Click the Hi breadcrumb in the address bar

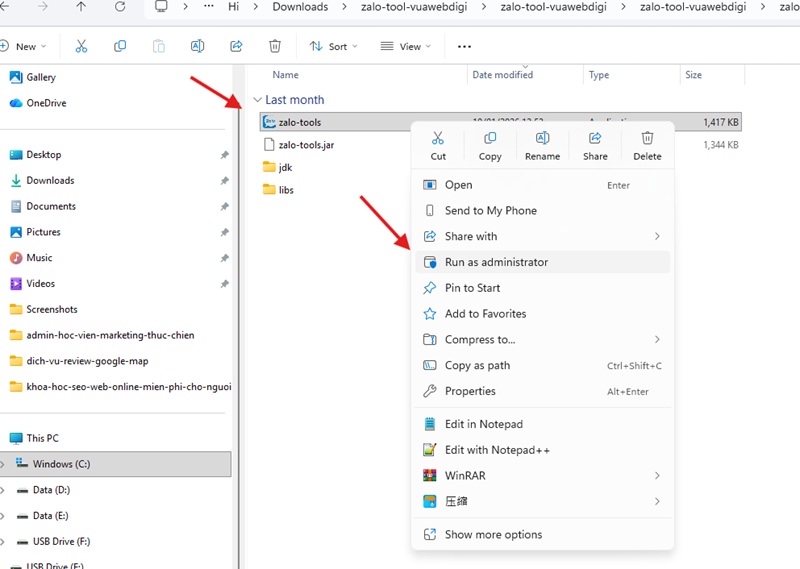(x=234, y=7)
